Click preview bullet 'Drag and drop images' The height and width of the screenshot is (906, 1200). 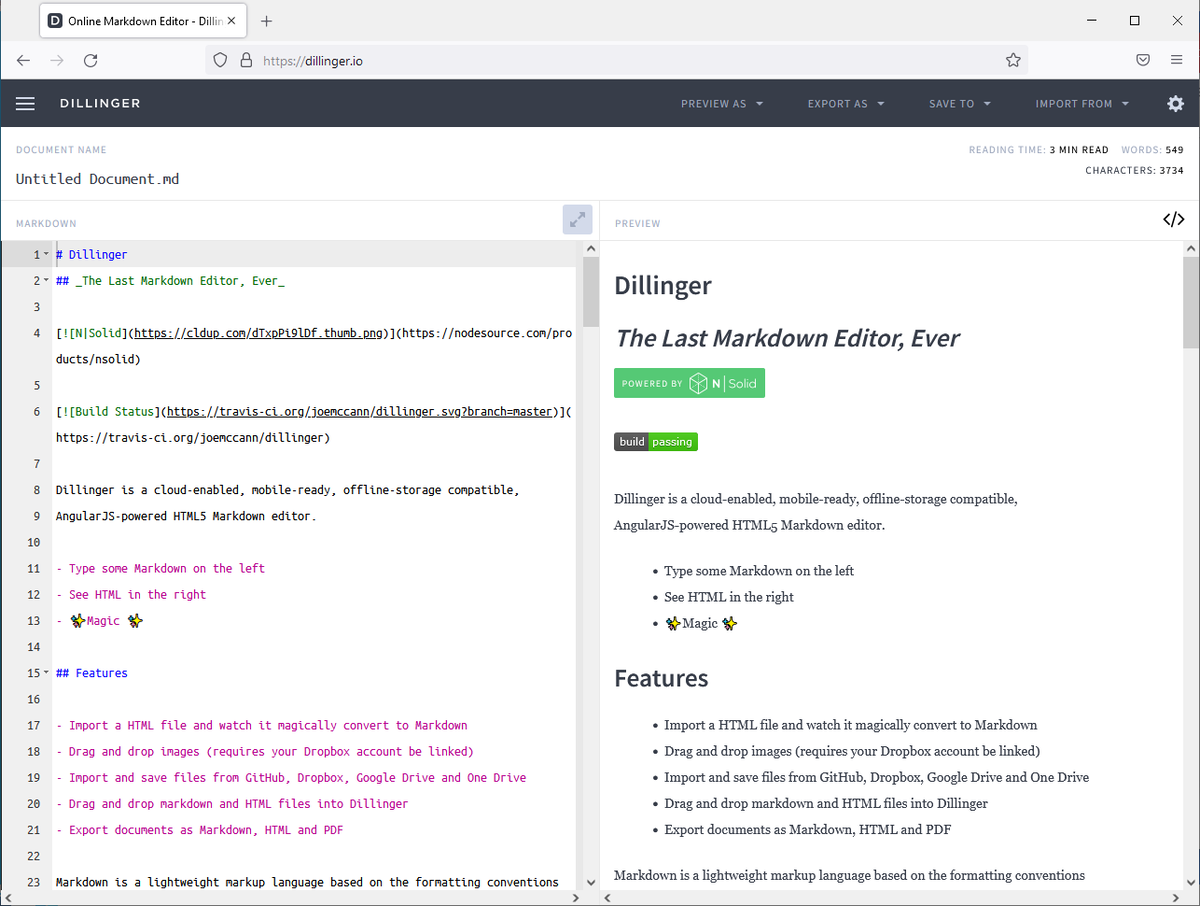[x=852, y=751]
